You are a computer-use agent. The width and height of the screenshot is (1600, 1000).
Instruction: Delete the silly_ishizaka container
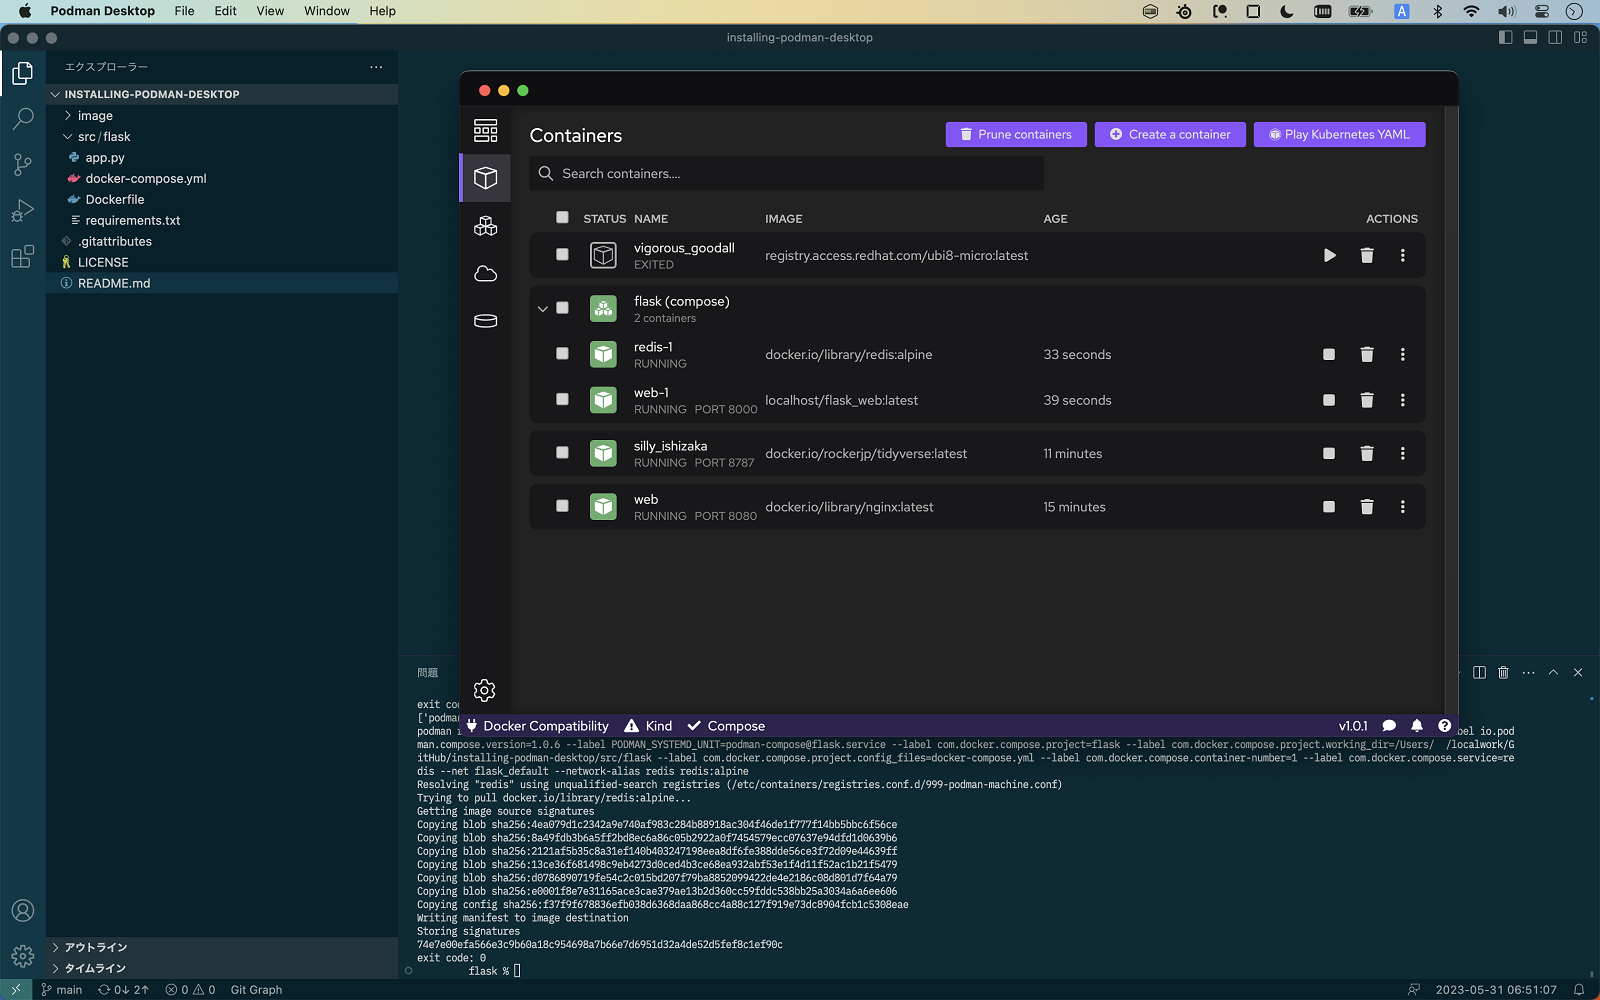[1367, 454]
